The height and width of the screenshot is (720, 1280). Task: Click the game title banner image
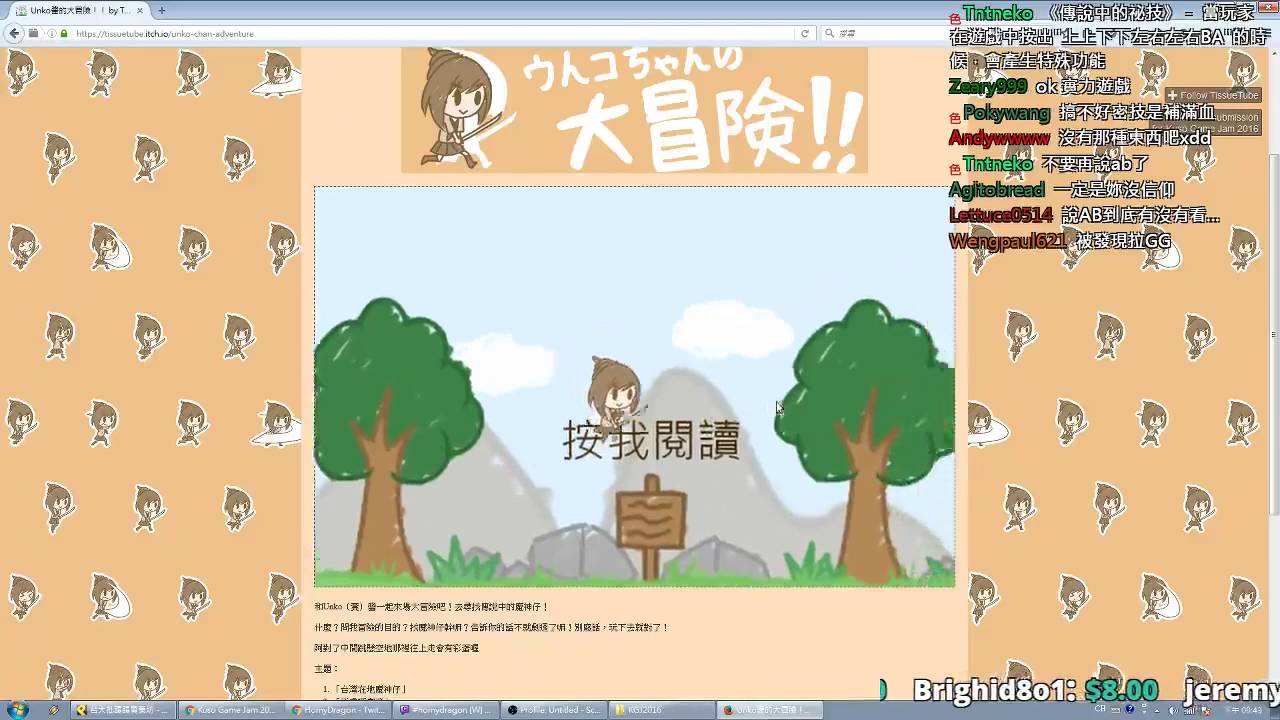(634, 110)
